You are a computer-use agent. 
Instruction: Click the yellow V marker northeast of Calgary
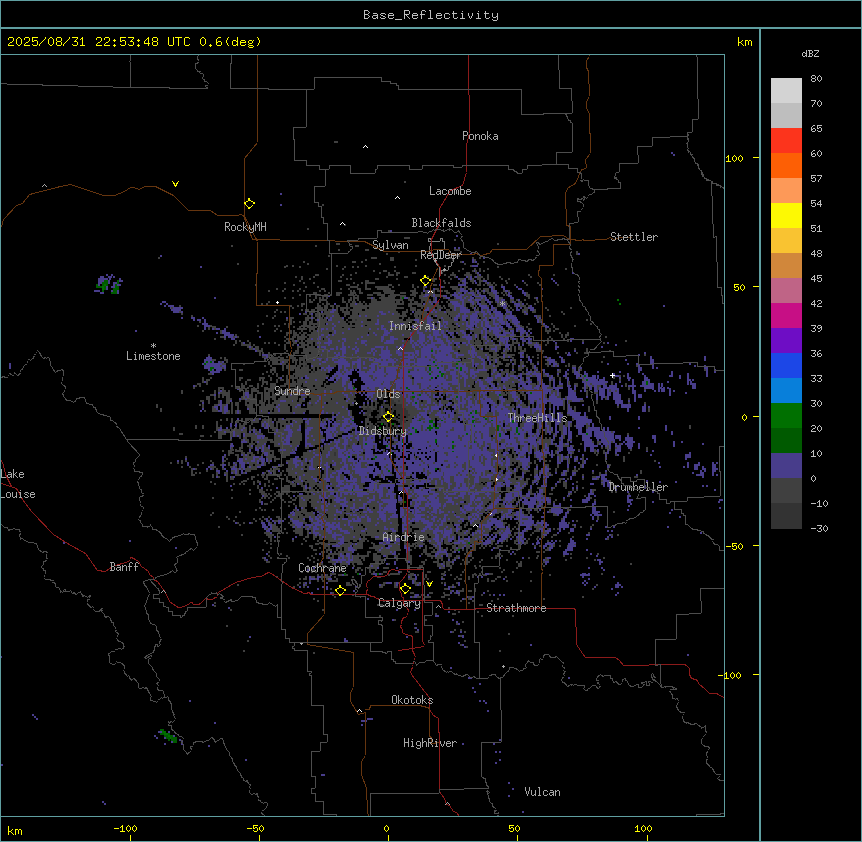coord(429,584)
